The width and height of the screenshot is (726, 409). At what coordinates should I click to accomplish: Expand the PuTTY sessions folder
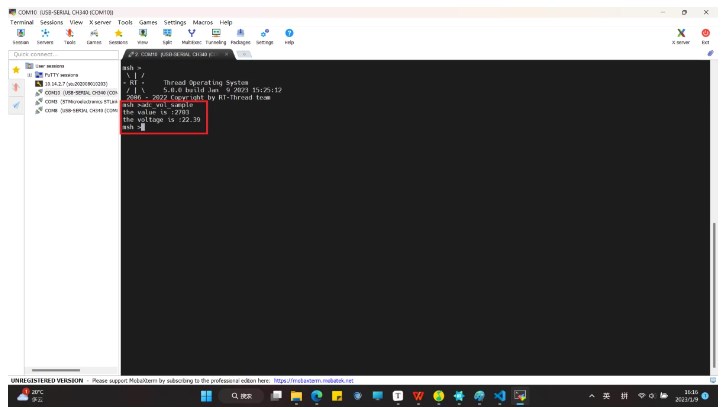(x=30, y=75)
